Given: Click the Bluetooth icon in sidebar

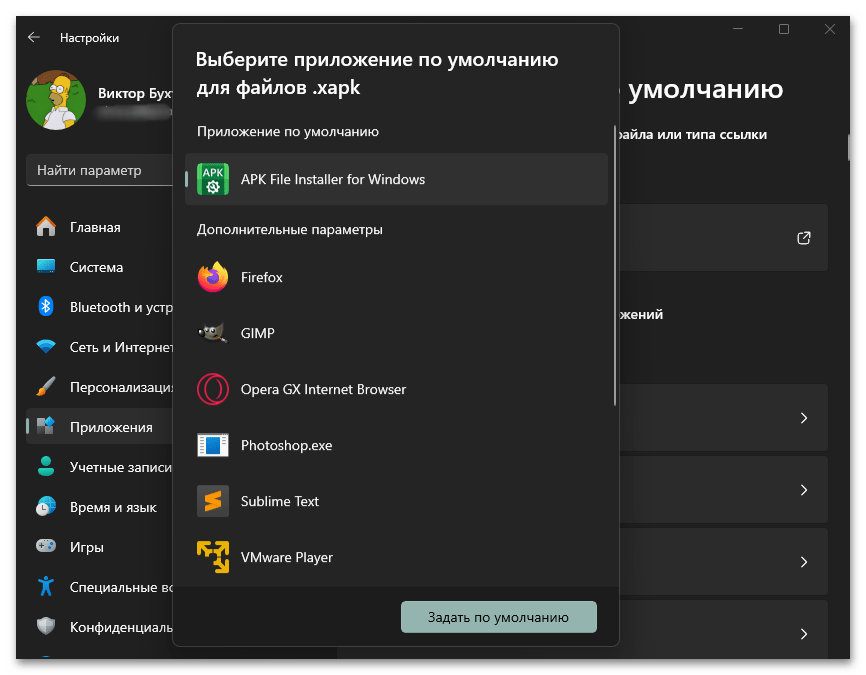Looking at the screenshot, I should [x=46, y=306].
